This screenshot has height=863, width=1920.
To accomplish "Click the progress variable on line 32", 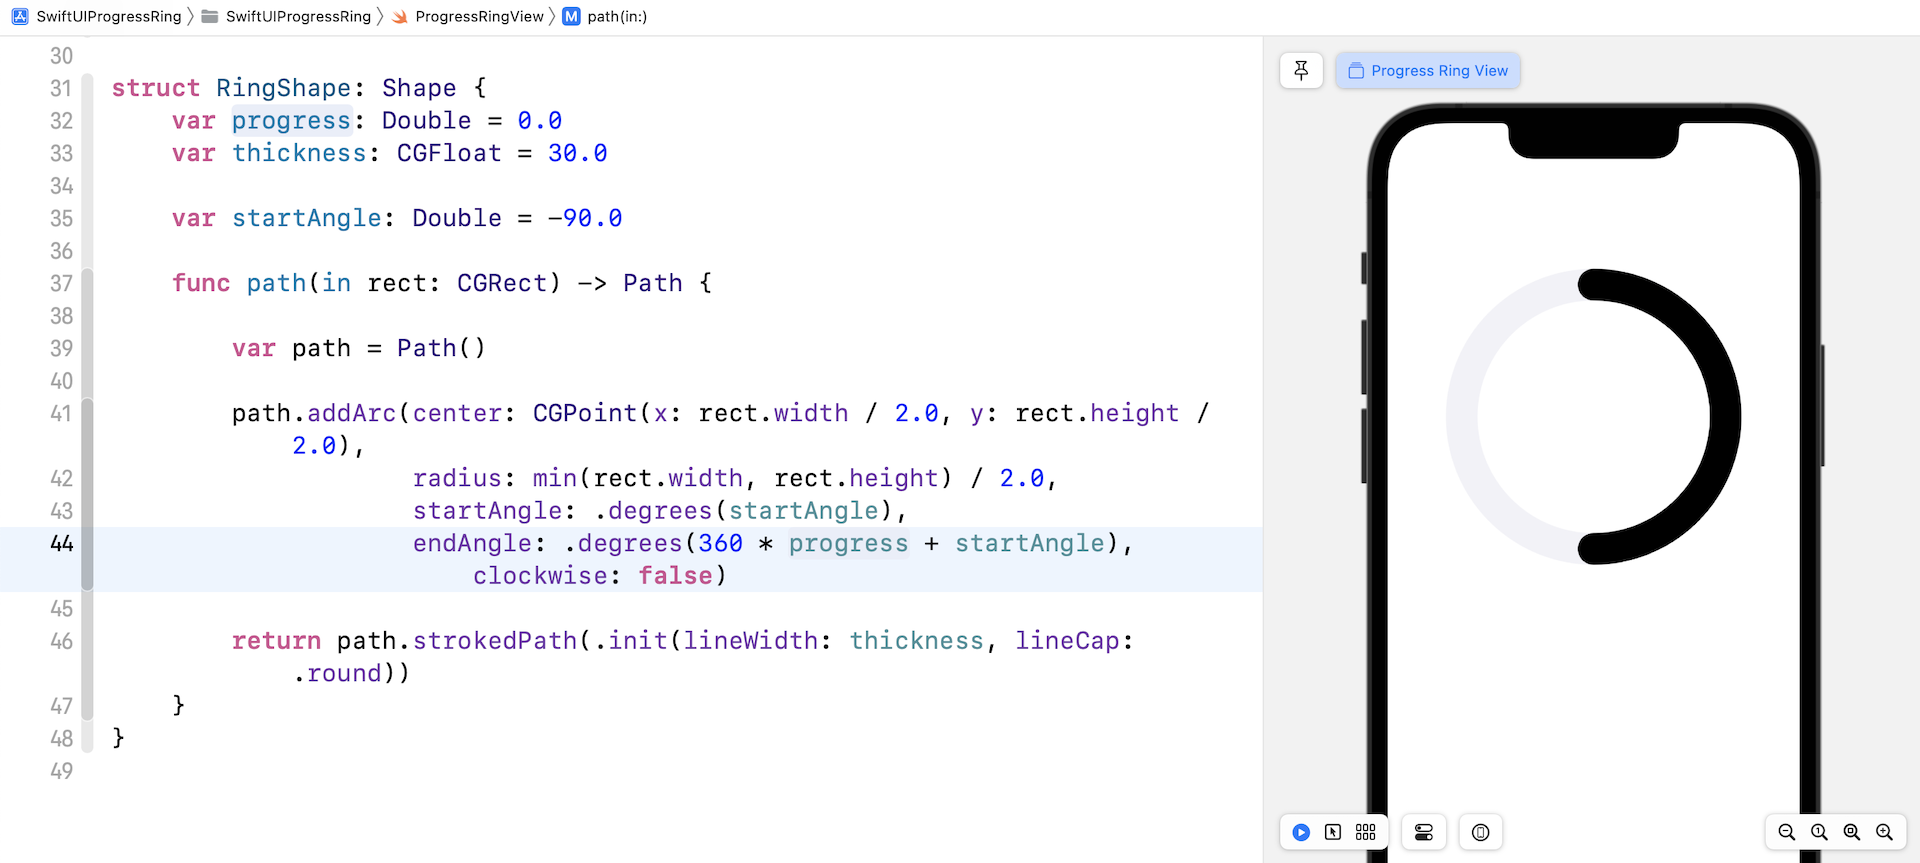I will coord(291,121).
